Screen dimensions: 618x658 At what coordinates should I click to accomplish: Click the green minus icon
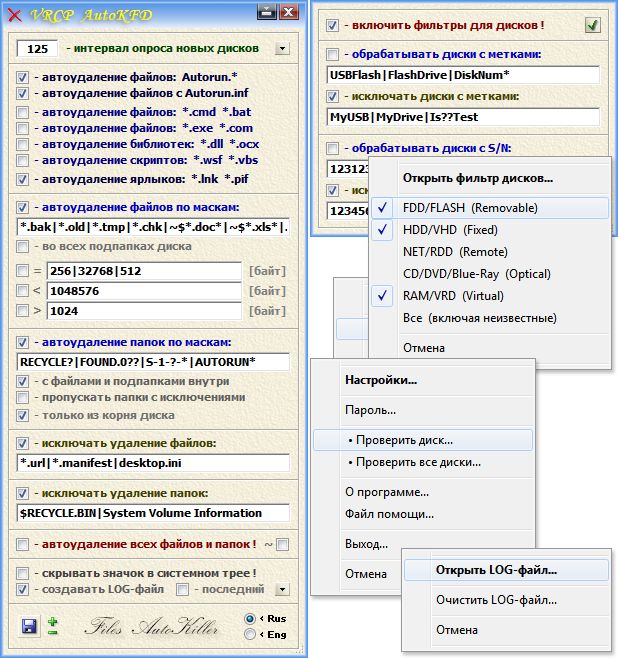click(52, 632)
